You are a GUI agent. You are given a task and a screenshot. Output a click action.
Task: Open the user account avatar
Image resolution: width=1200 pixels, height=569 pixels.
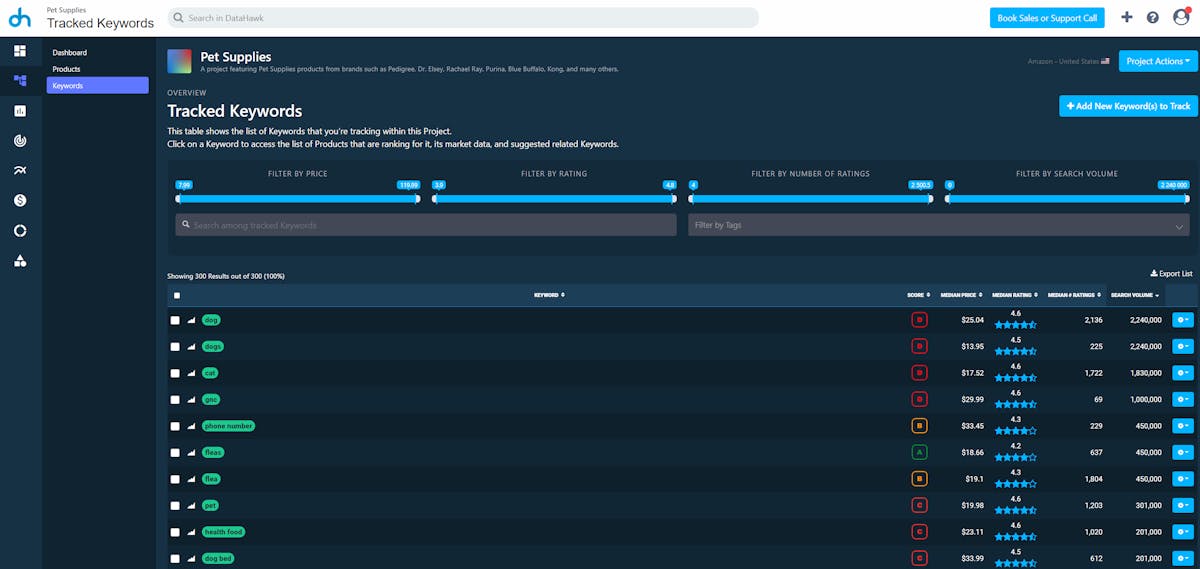[x=1181, y=17]
